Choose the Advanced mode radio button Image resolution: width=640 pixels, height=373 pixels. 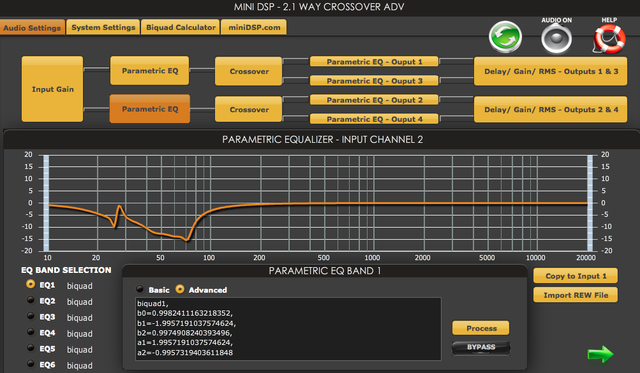click(x=180, y=289)
